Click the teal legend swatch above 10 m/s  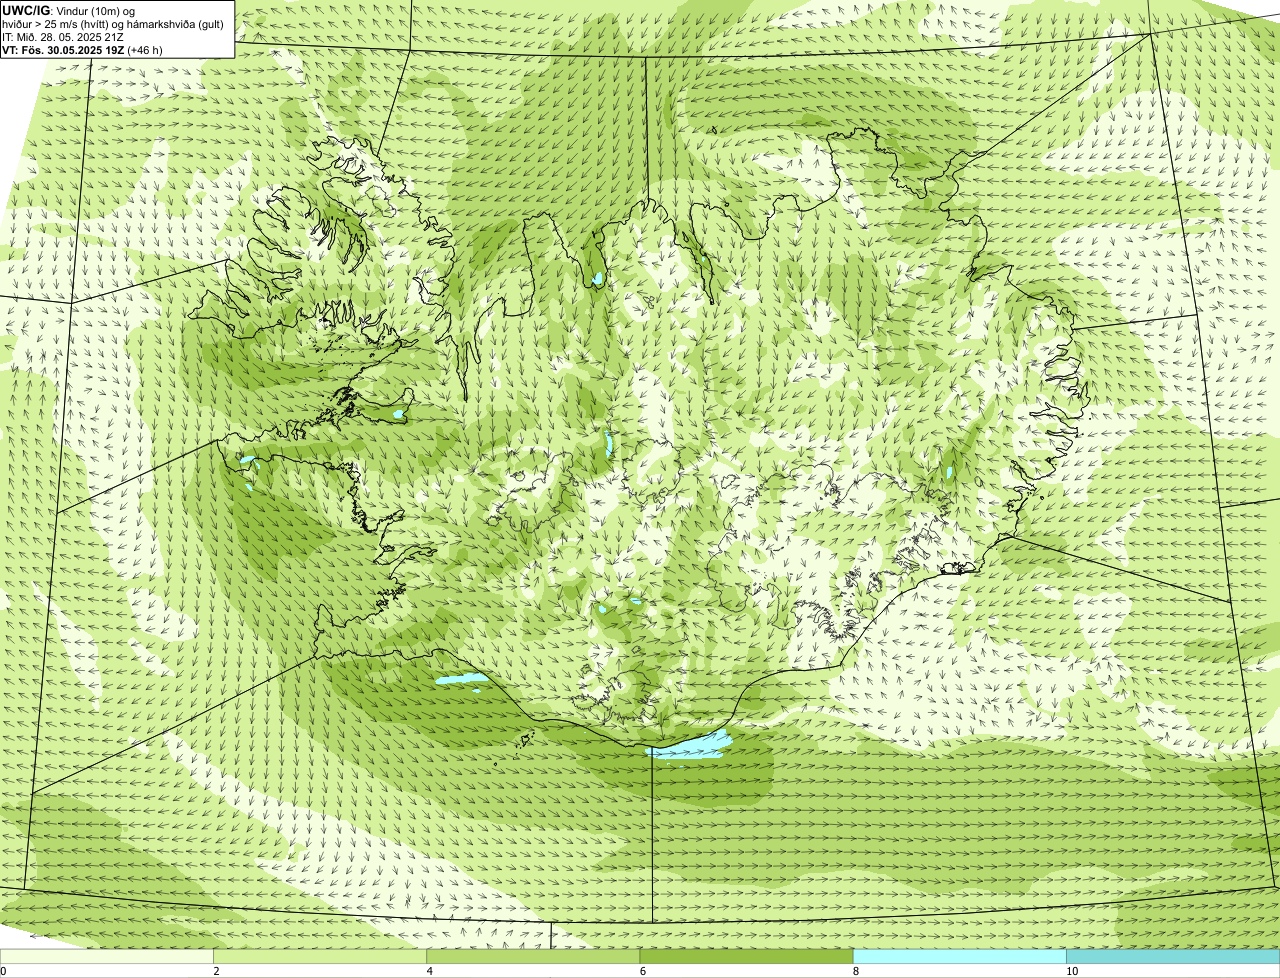pyautogui.click(x=1173, y=956)
